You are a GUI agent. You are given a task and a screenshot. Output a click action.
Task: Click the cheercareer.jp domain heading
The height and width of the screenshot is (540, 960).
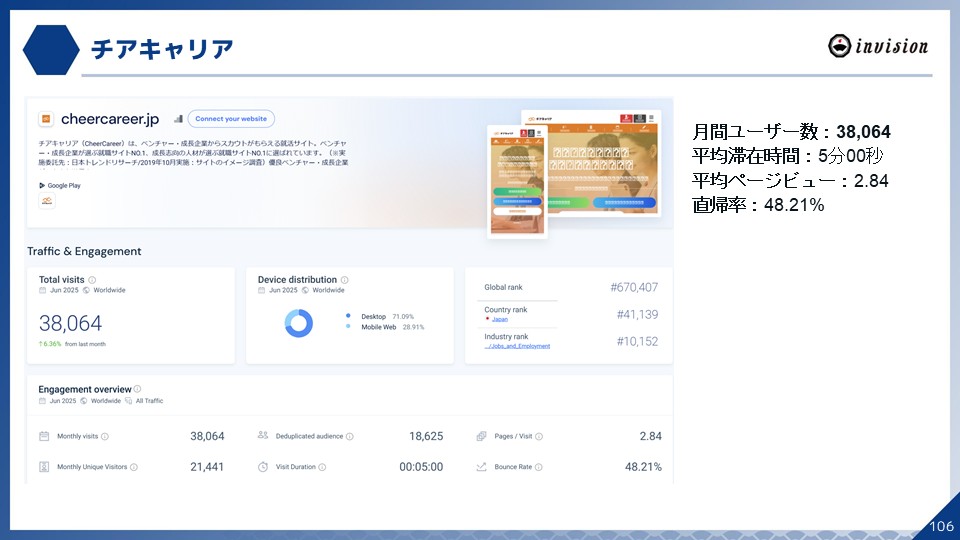click(x=110, y=119)
